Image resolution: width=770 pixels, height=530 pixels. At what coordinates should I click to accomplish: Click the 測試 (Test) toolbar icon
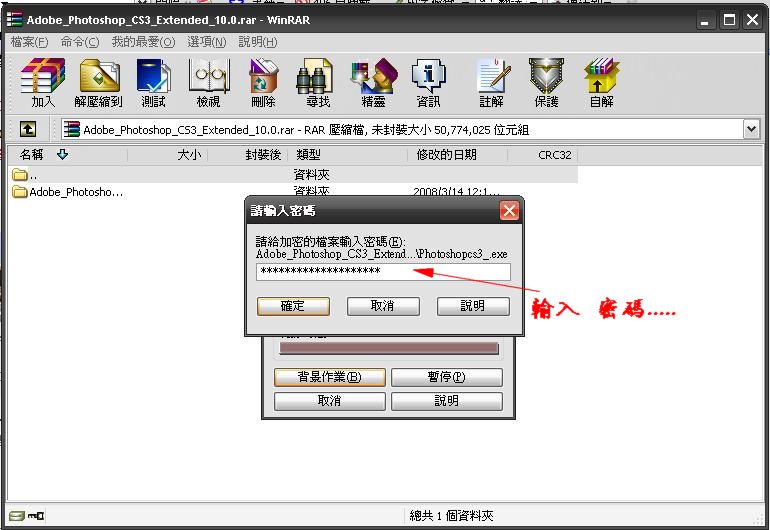click(x=153, y=83)
